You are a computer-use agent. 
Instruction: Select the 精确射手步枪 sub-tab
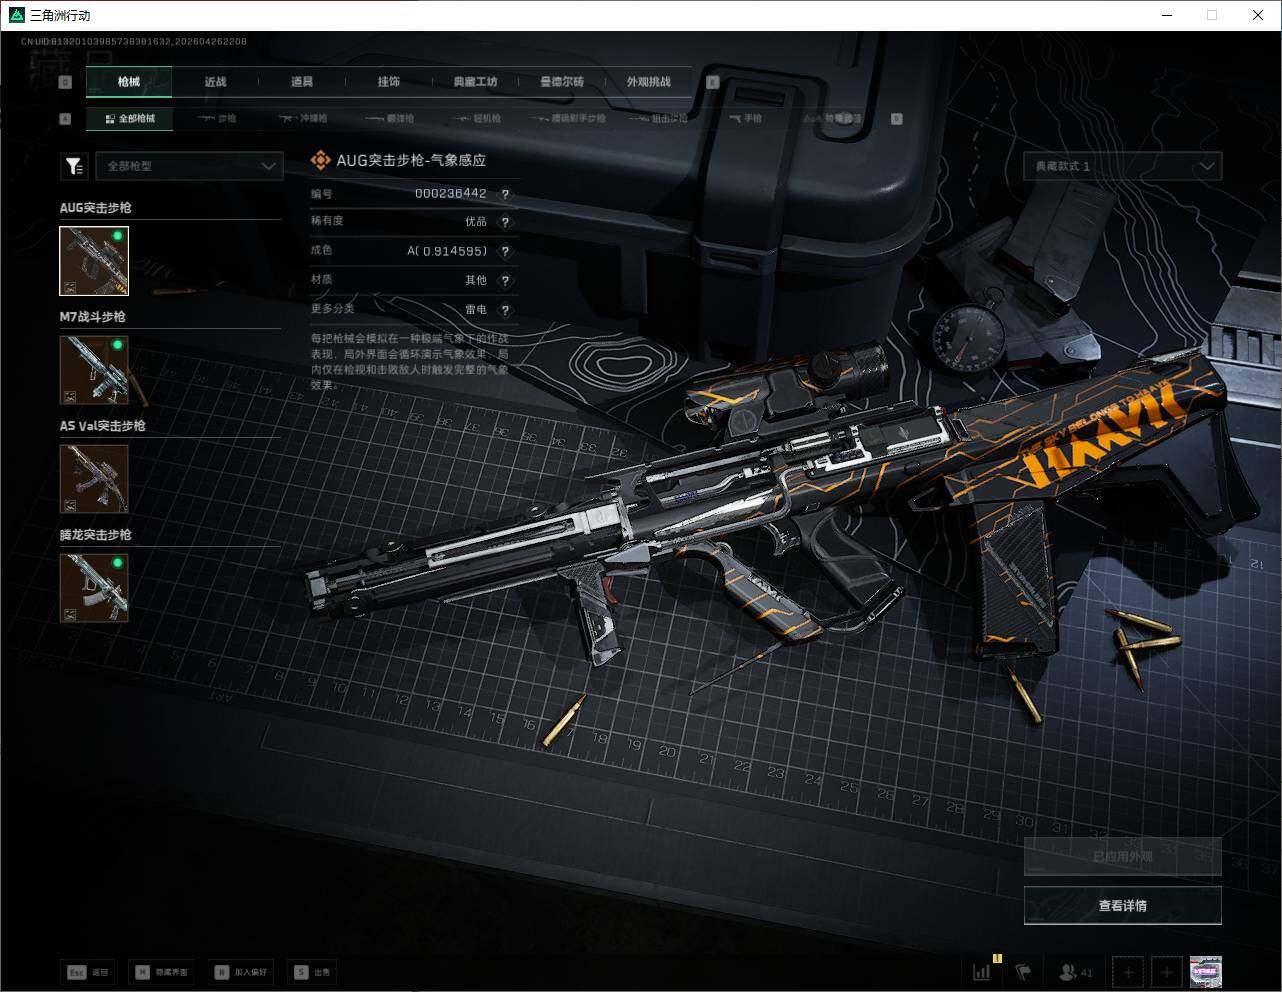pyautogui.click(x=570, y=118)
